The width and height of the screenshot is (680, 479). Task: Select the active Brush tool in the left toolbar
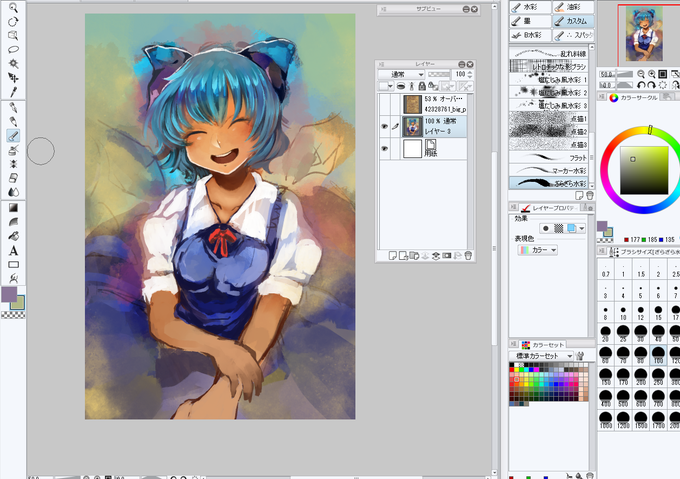tap(13, 136)
